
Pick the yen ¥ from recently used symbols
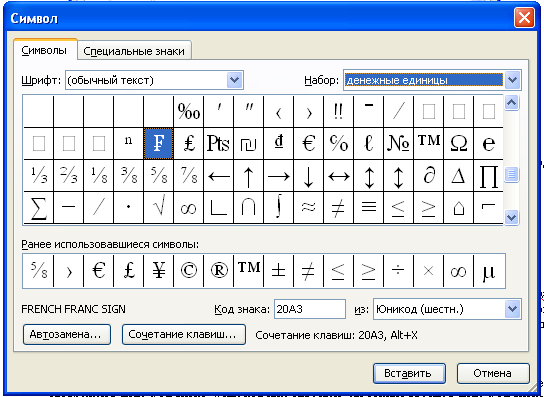(x=159, y=271)
